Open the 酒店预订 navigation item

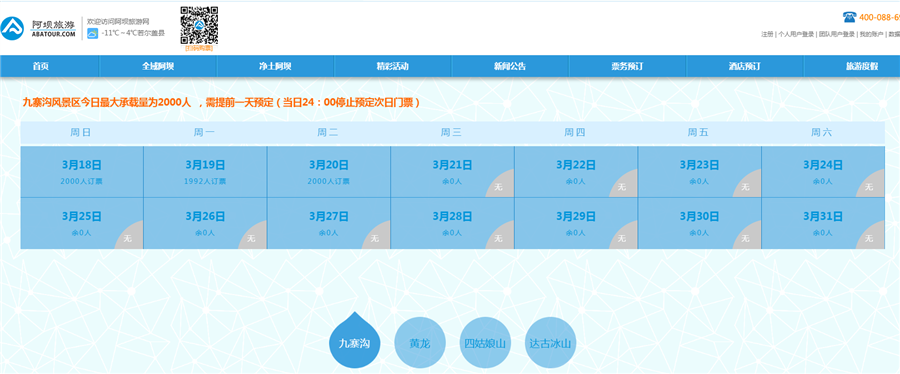[x=744, y=66]
